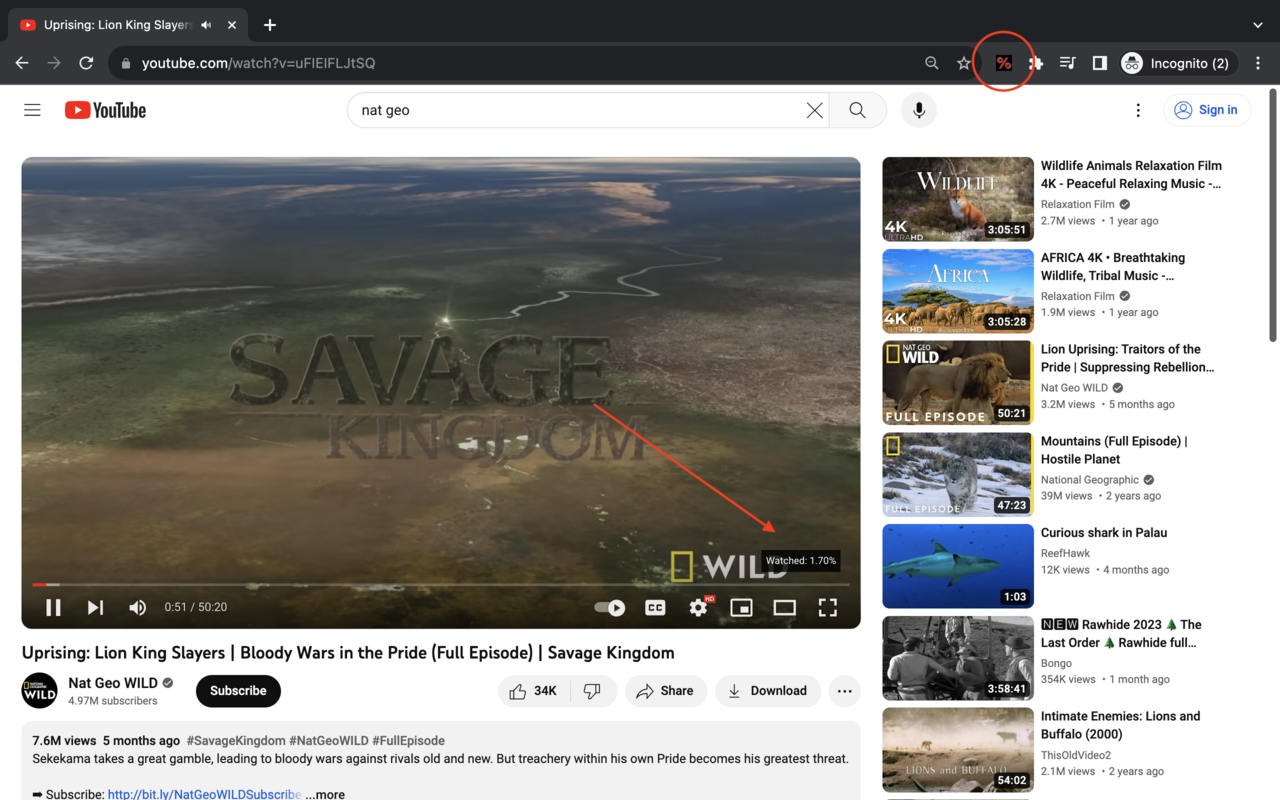This screenshot has width=1280, height=800.
Task: Switch to theater mode
Action: tap(784, 607)
